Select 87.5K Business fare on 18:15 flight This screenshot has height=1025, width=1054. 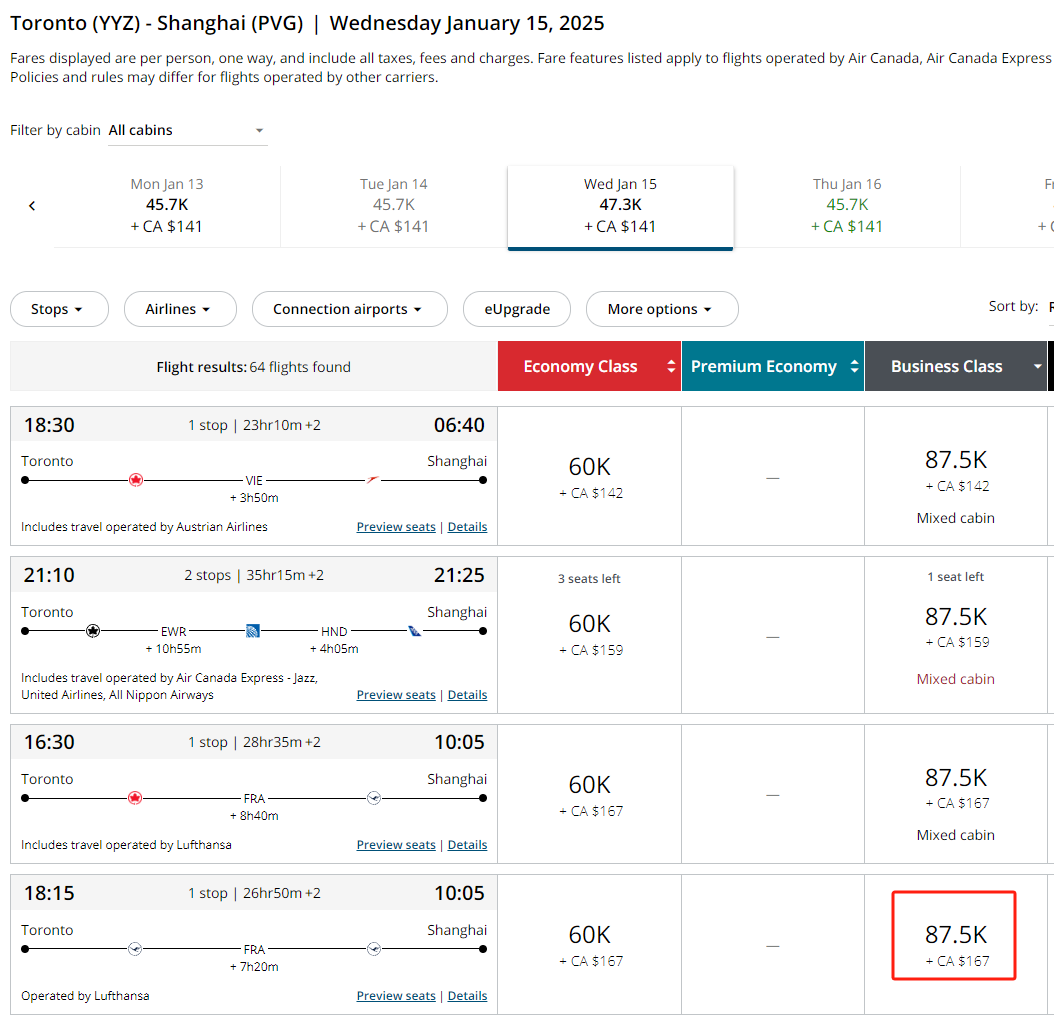955,936
